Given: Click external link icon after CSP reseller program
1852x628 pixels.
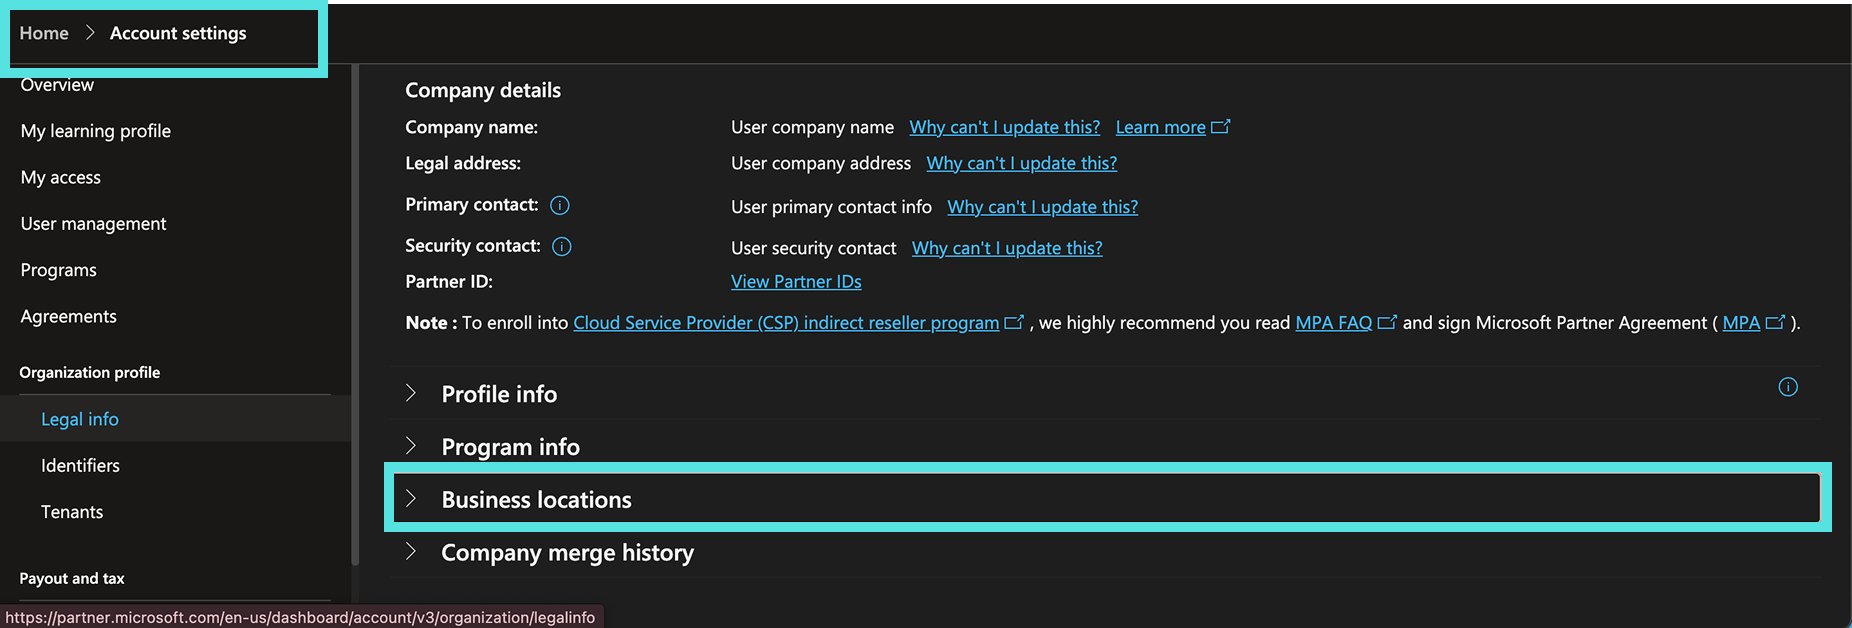Looking at the screenshot, I should (1014, 322).
